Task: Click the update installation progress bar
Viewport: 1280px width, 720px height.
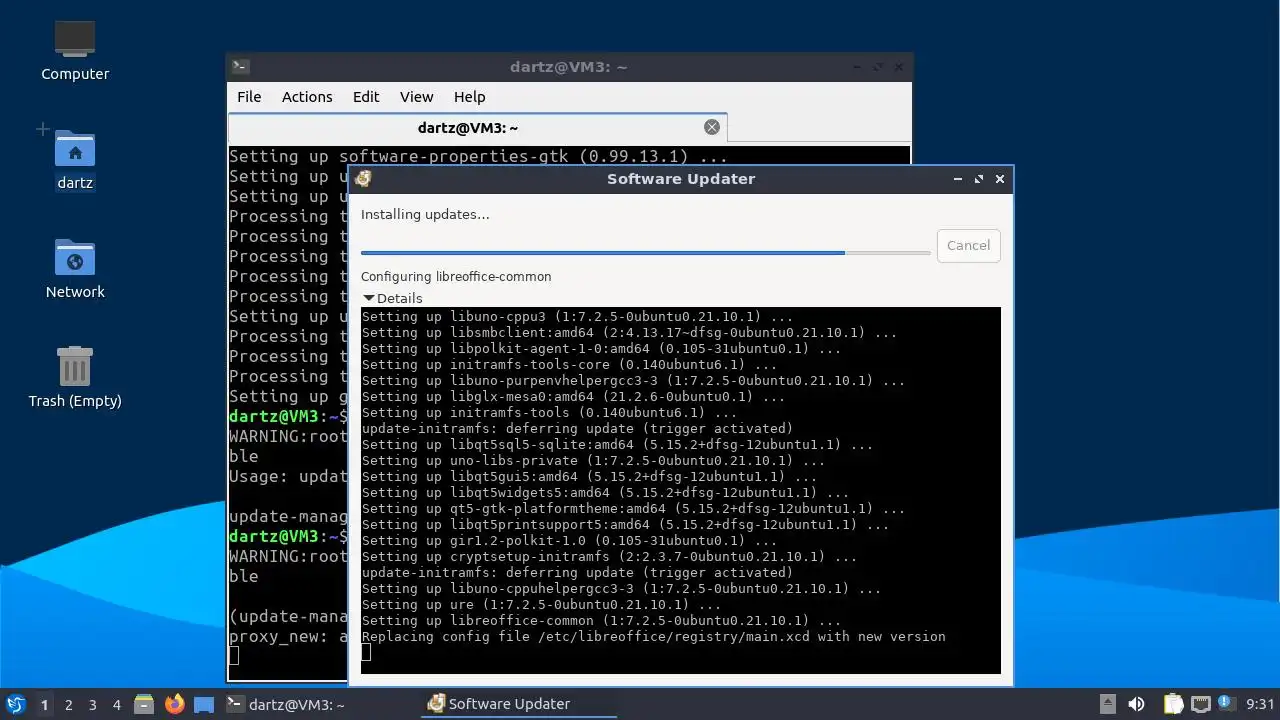Action: coord(646,253)
